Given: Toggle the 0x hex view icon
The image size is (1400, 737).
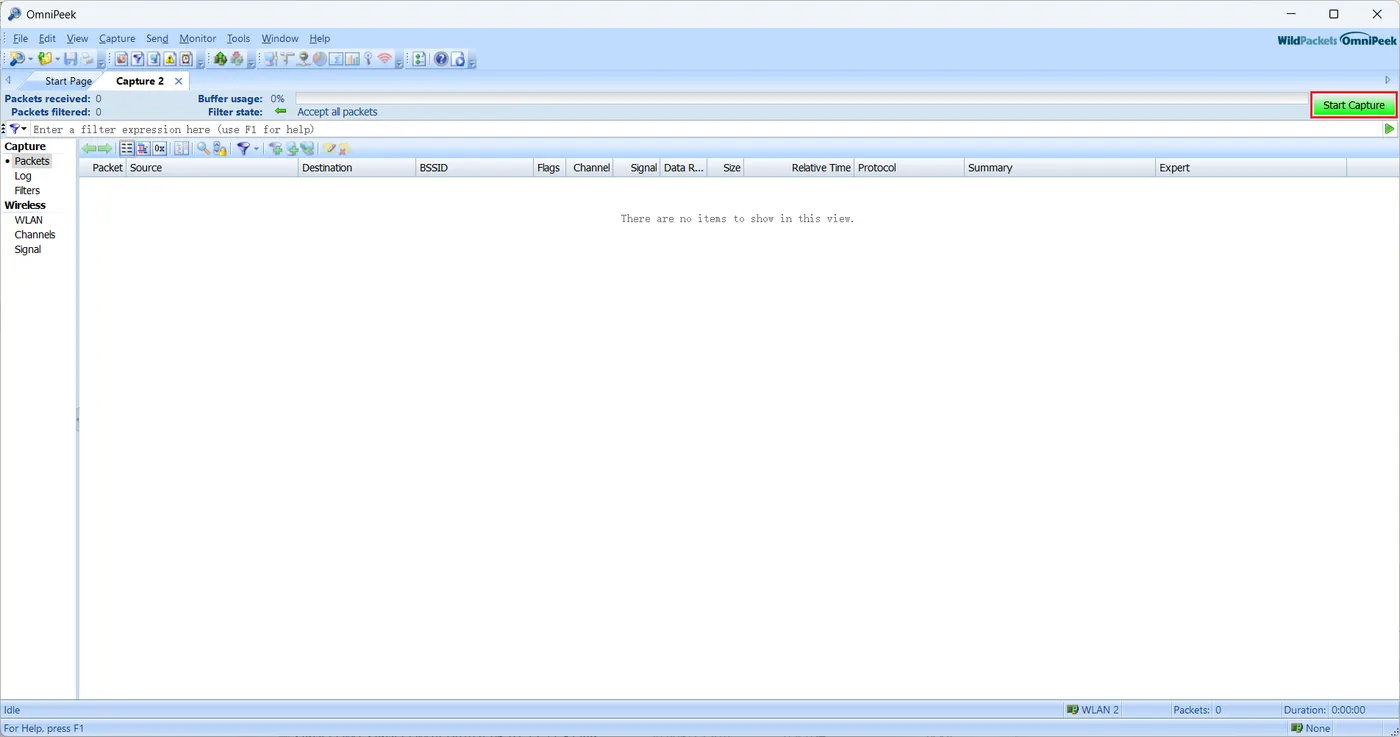Looking at the screenshot, I should 159,149.
